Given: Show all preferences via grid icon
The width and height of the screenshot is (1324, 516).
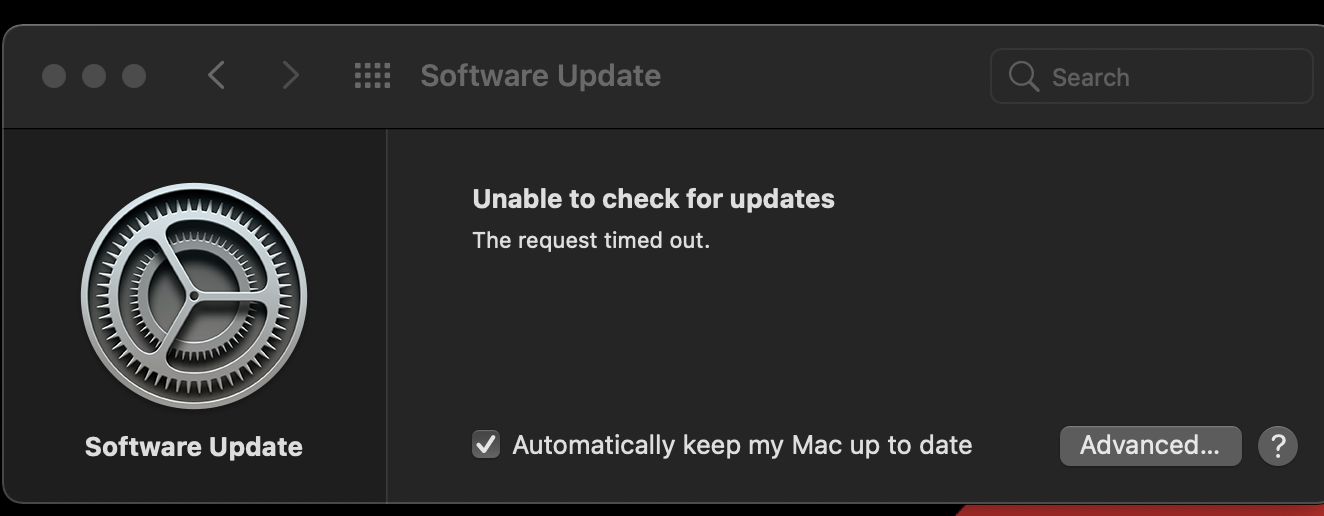Looking at the screenshot, I should coord(372,75).
